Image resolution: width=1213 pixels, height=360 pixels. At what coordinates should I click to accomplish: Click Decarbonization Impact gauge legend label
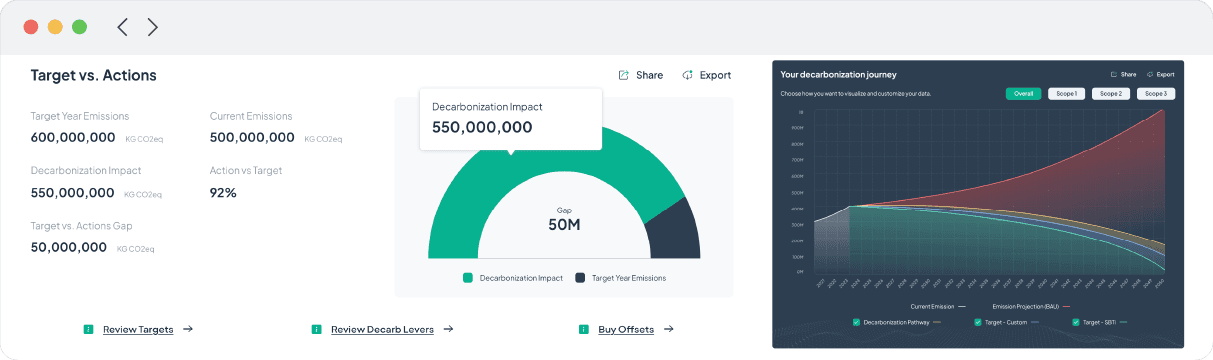coord(521,278)
